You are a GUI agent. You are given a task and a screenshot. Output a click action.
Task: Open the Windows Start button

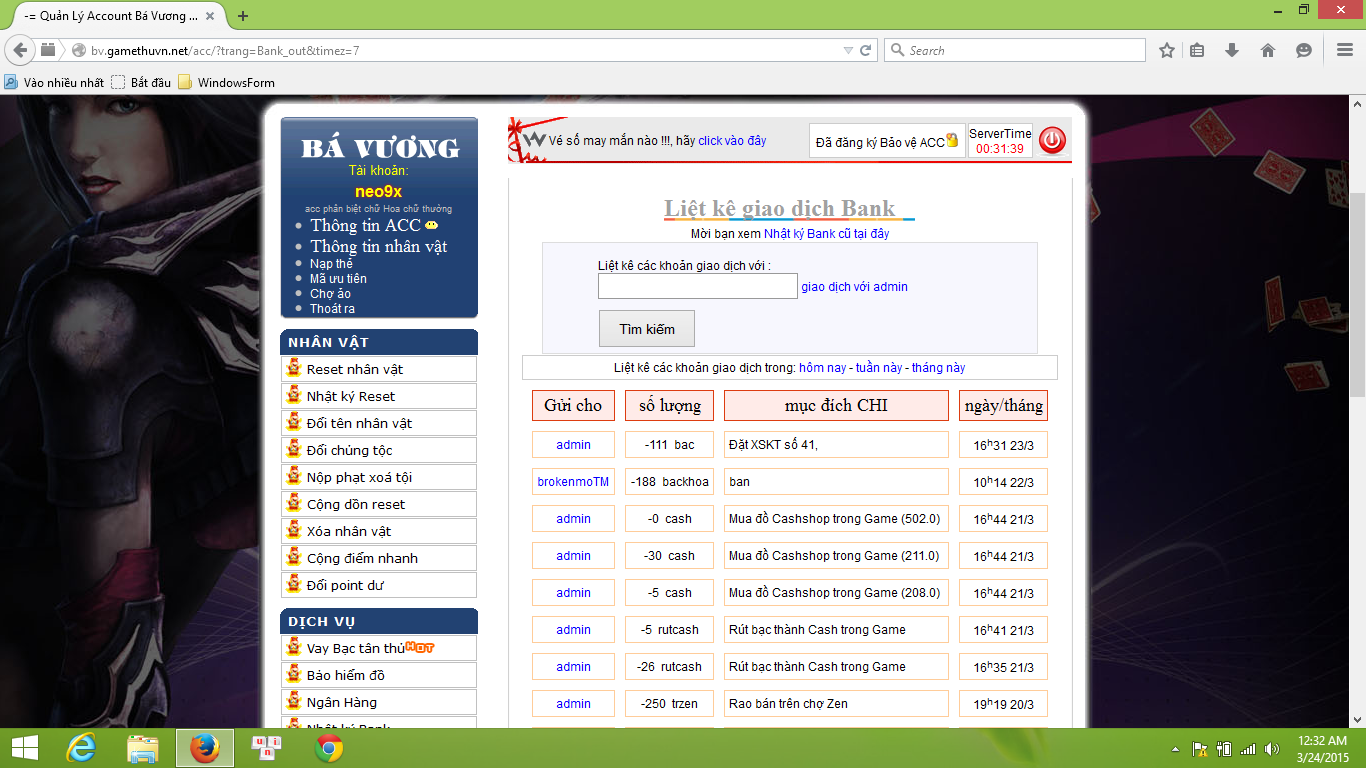[25, 748]
